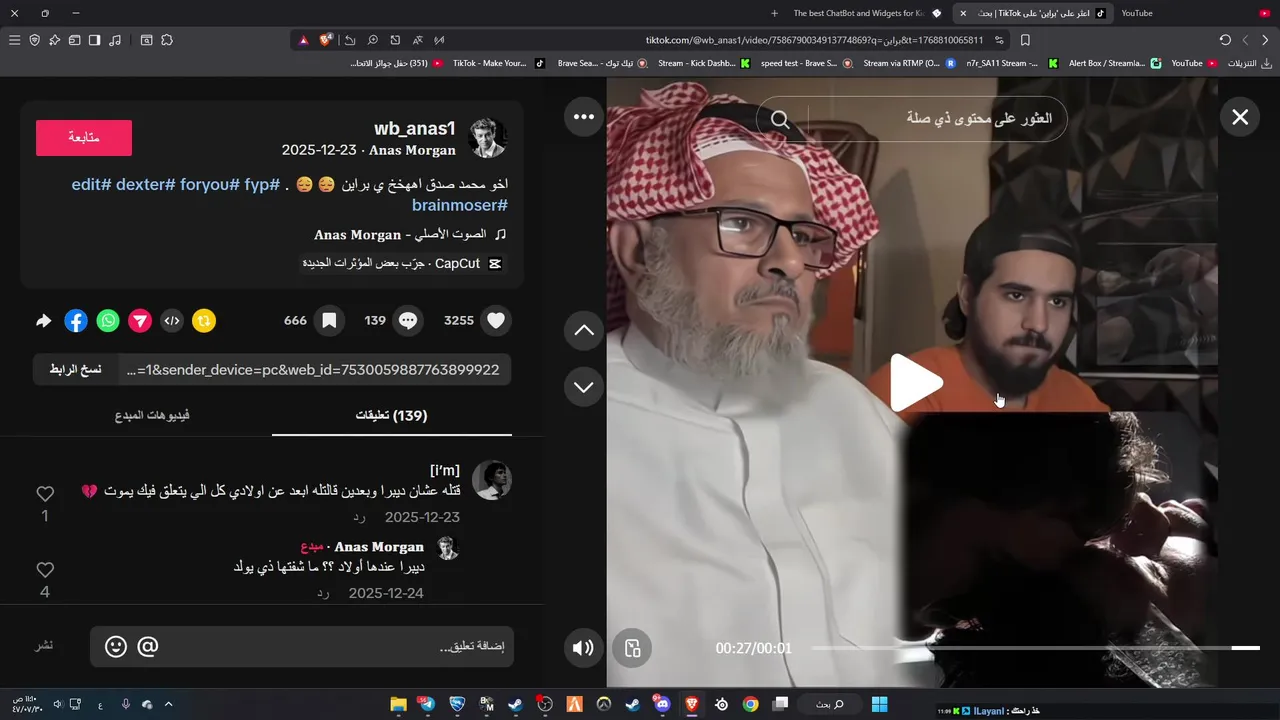The width and height of the screenshot is (1280, 720).
Task: Switch to the (139) تعليقات comments tab
Action: [x=392, y=415]
